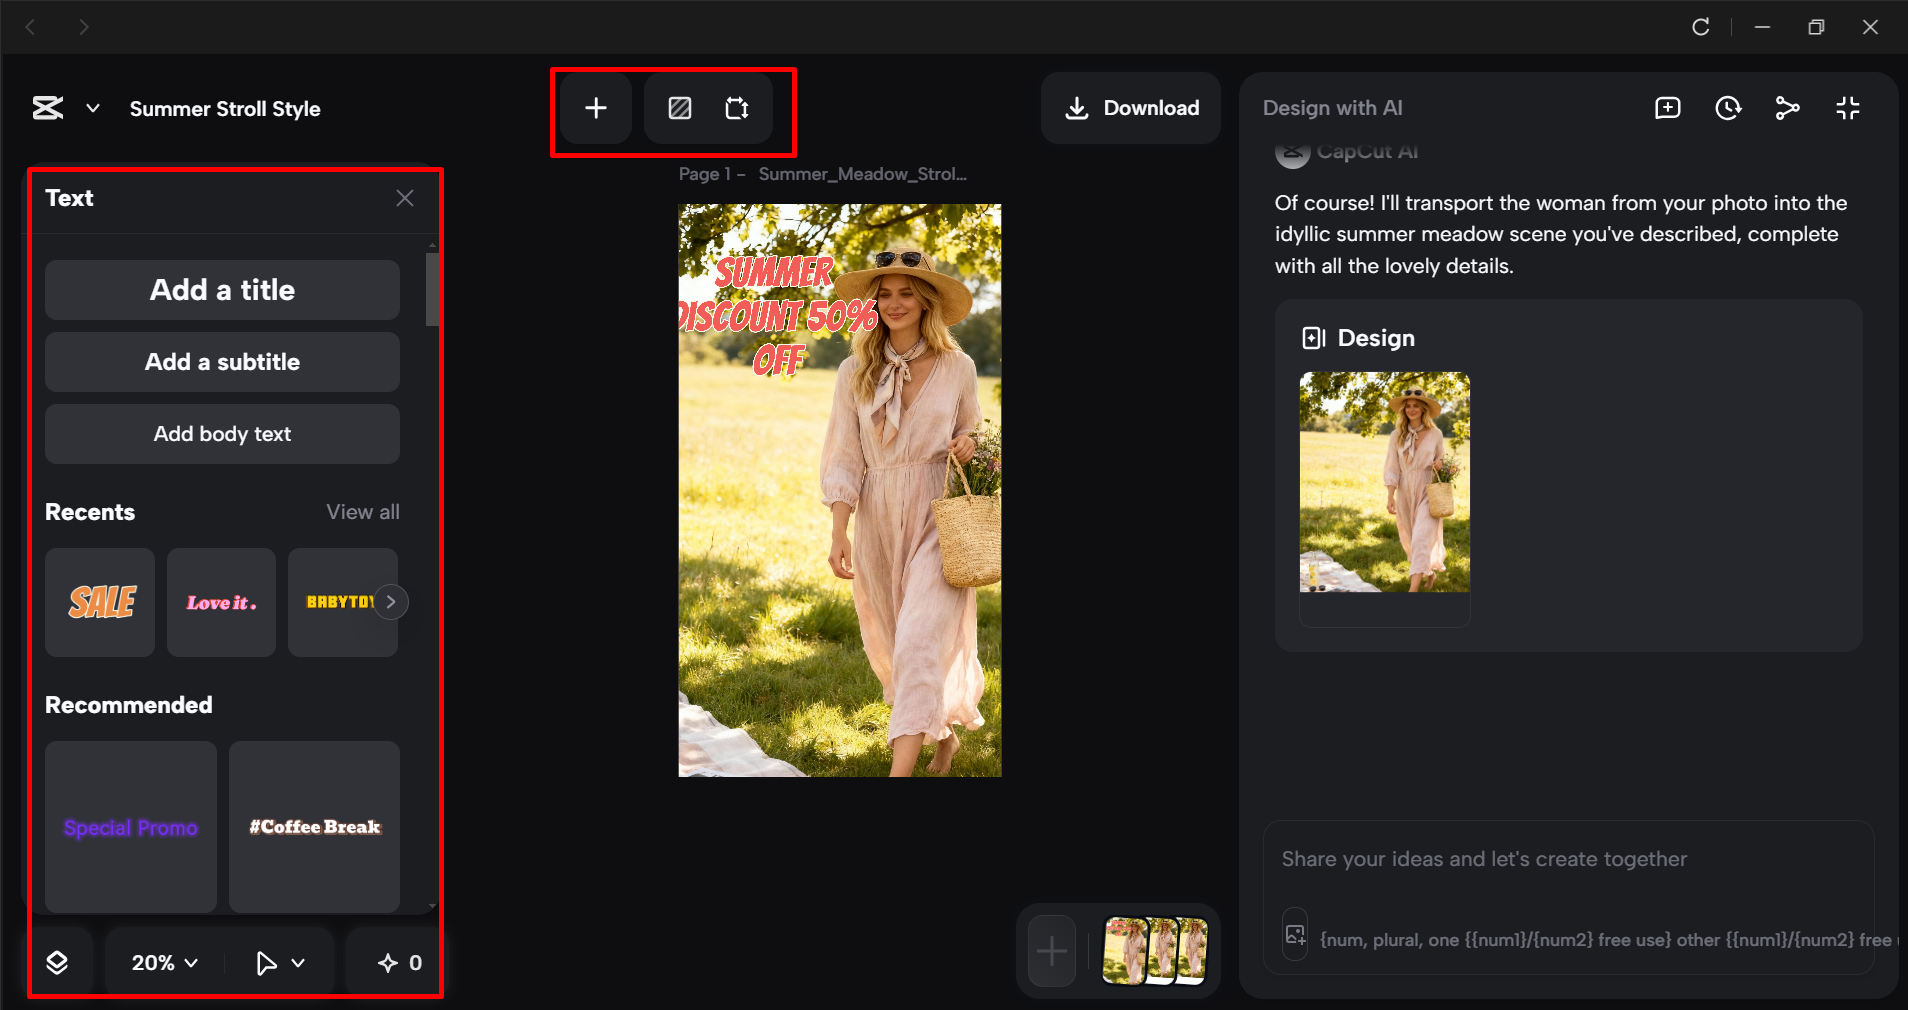Select the Special Promo recommended style
This screenshot has height=1010, width=1908.
pyautogui.click(x=129, y=828)
